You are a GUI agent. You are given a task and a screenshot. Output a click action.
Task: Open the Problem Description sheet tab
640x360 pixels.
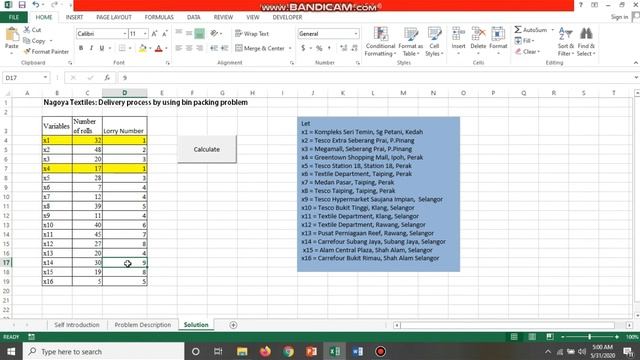point(142,325)
